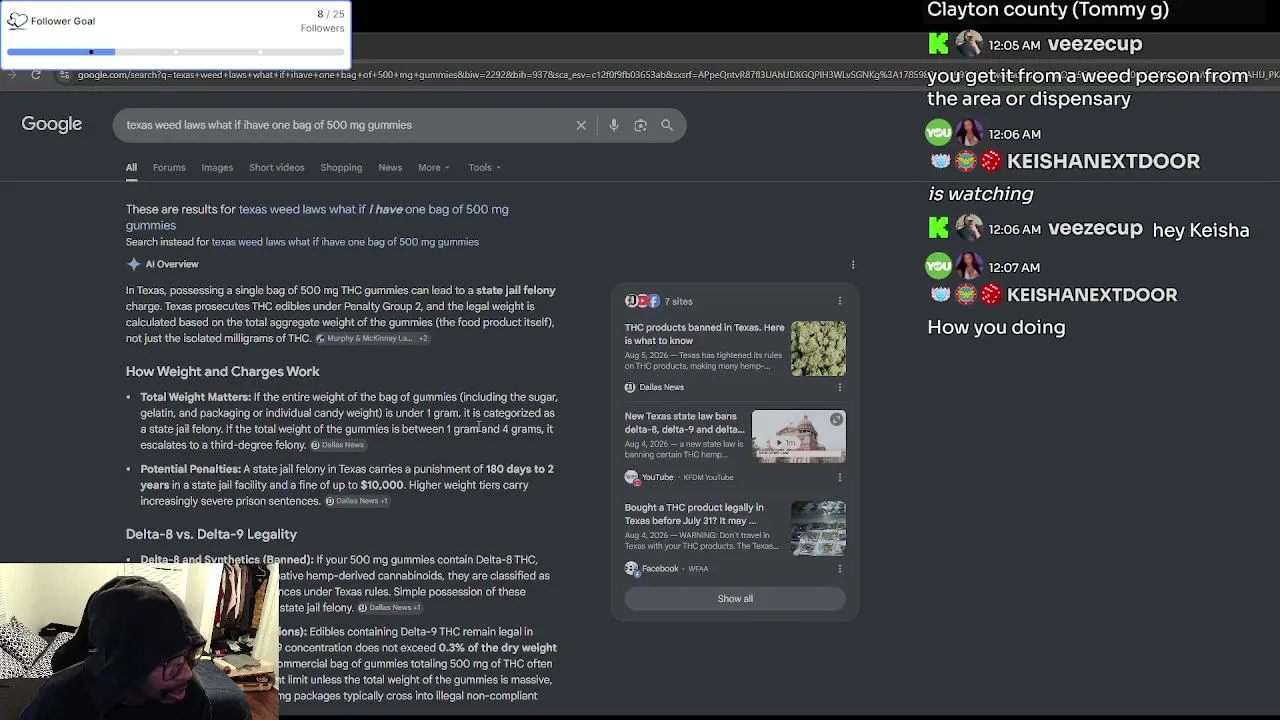The width and height of the screenshot is (1280, 720).
Task: Click the '12:05 AM' chat timestamp
Action: 1014,45
